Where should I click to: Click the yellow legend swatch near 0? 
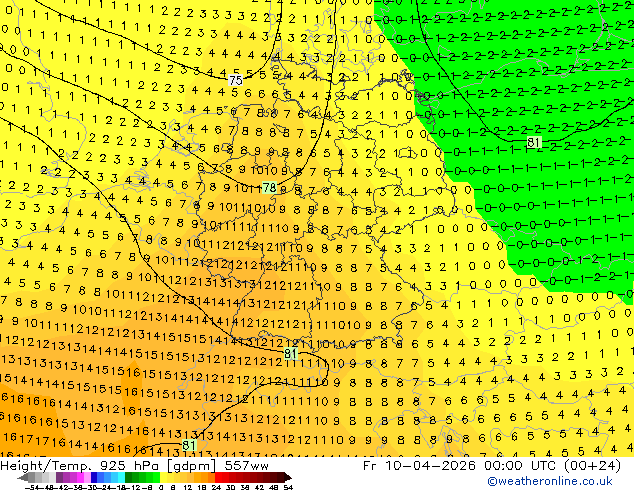163,477
